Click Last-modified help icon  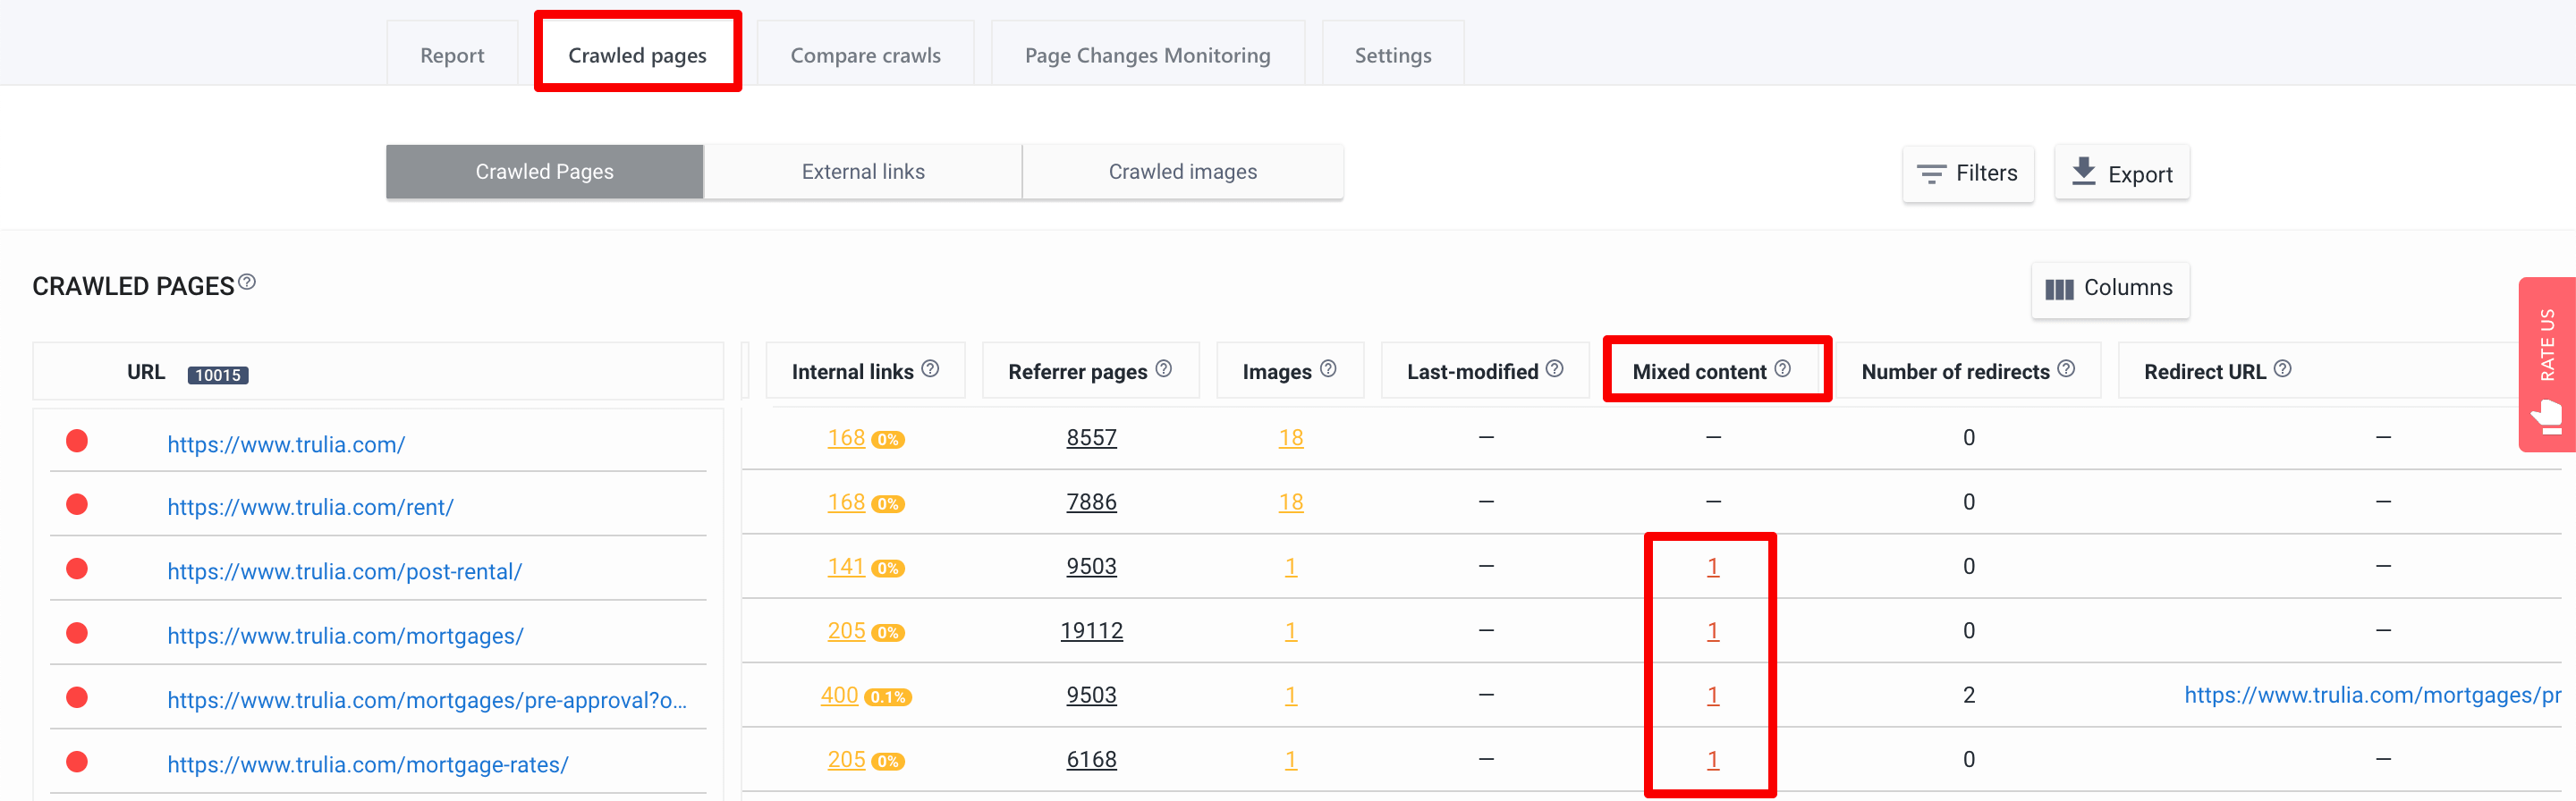1555,369
